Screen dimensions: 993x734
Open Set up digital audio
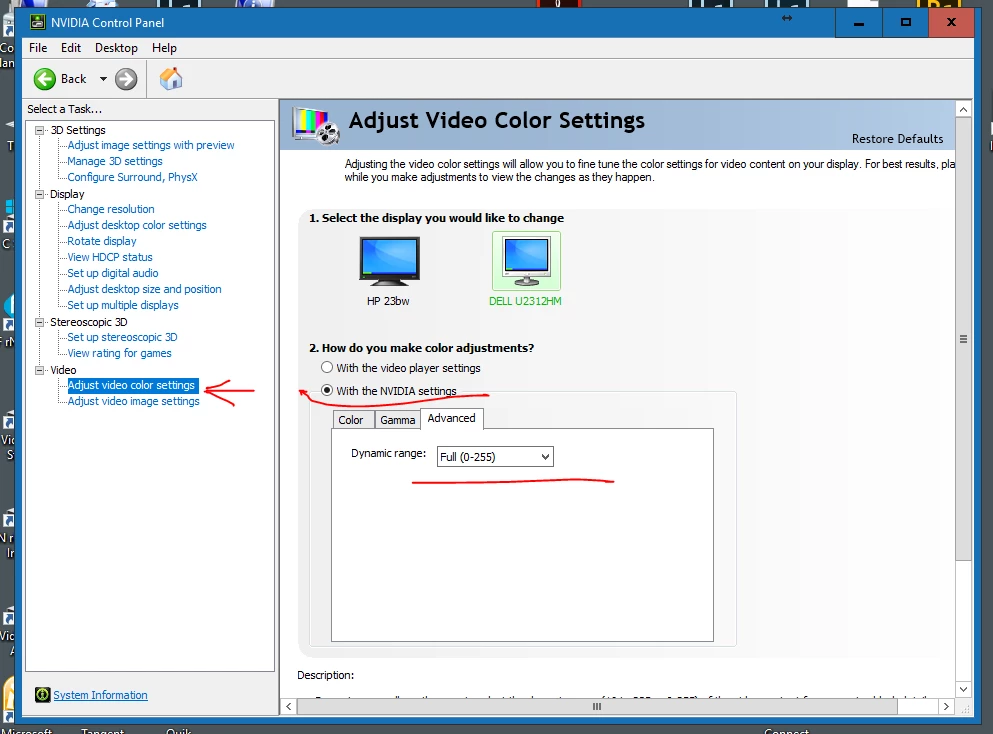(113, 273)
